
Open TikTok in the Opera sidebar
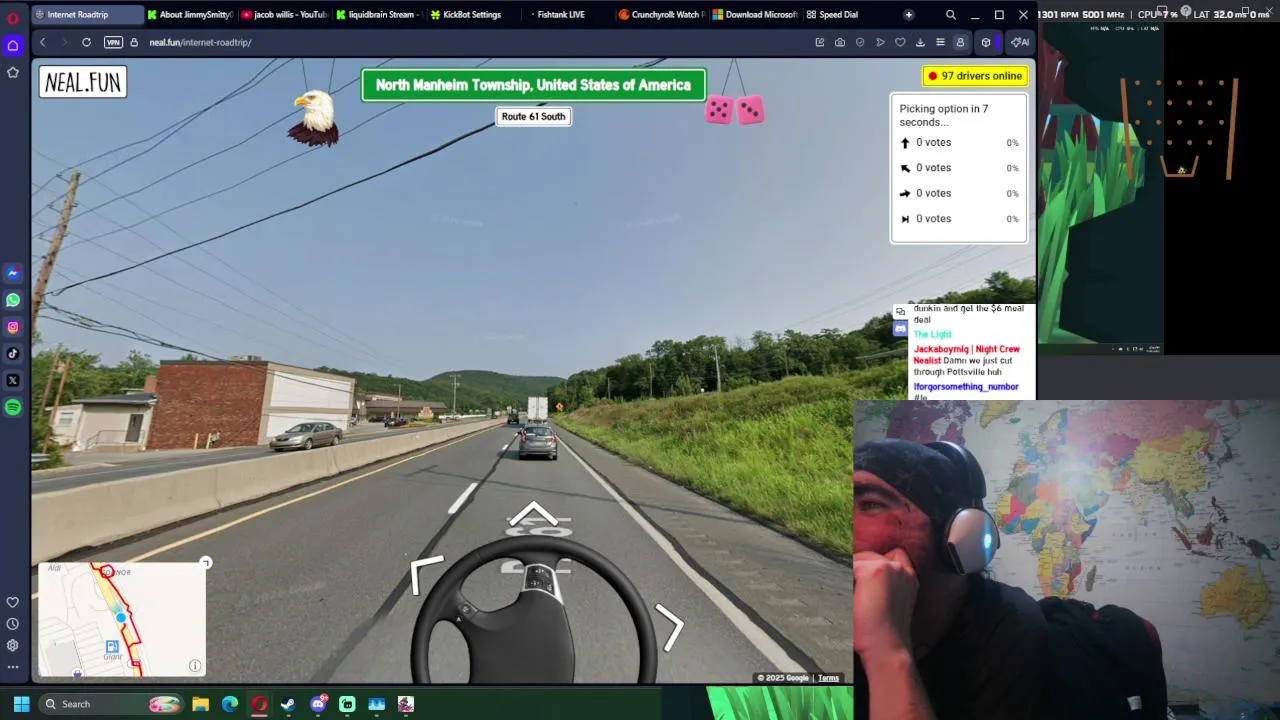[x=13, y=353]
